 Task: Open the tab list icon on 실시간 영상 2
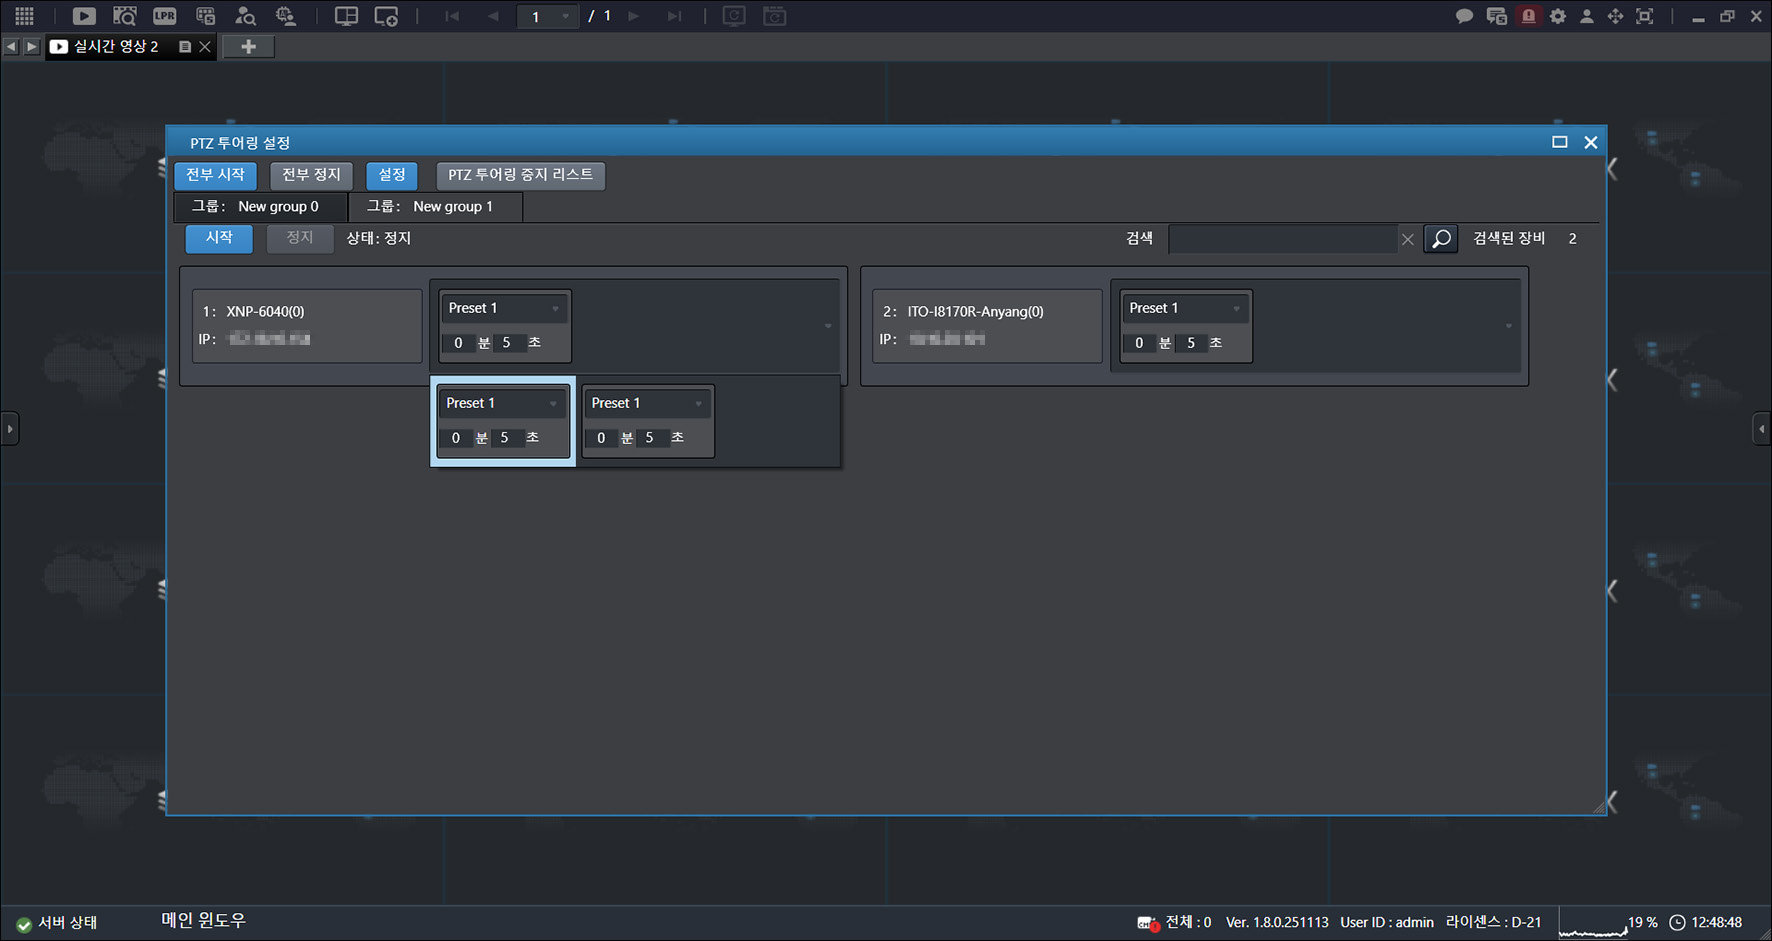pos(185,46)
